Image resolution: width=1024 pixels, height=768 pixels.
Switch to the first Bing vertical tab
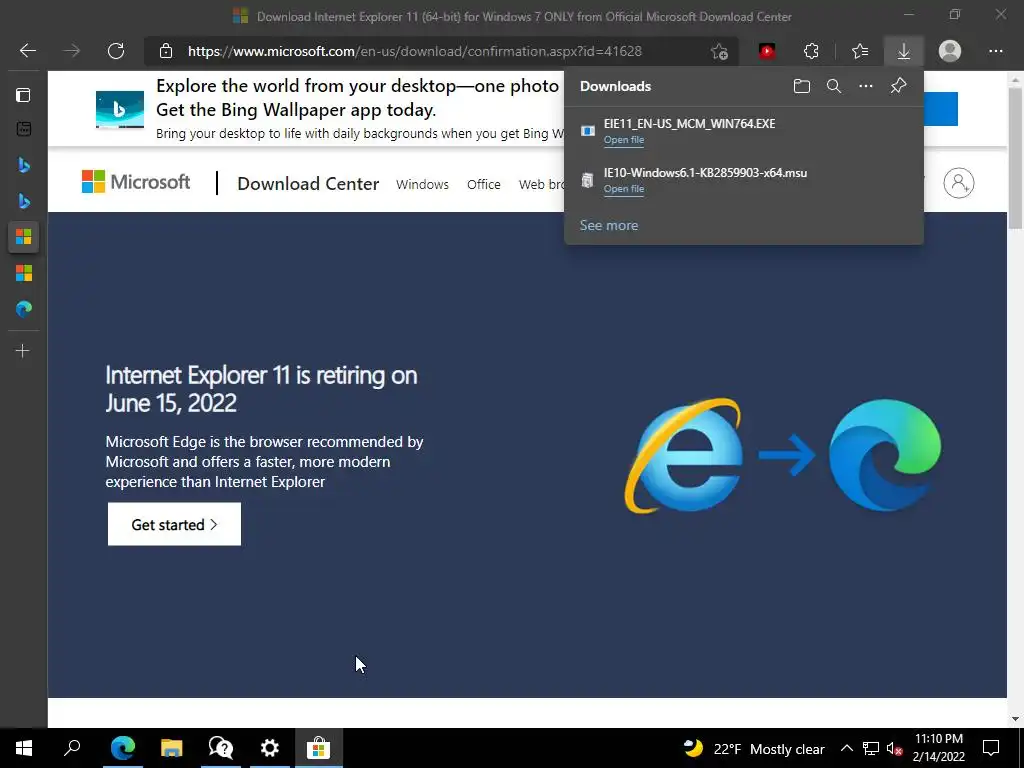[x=24, y=165]
